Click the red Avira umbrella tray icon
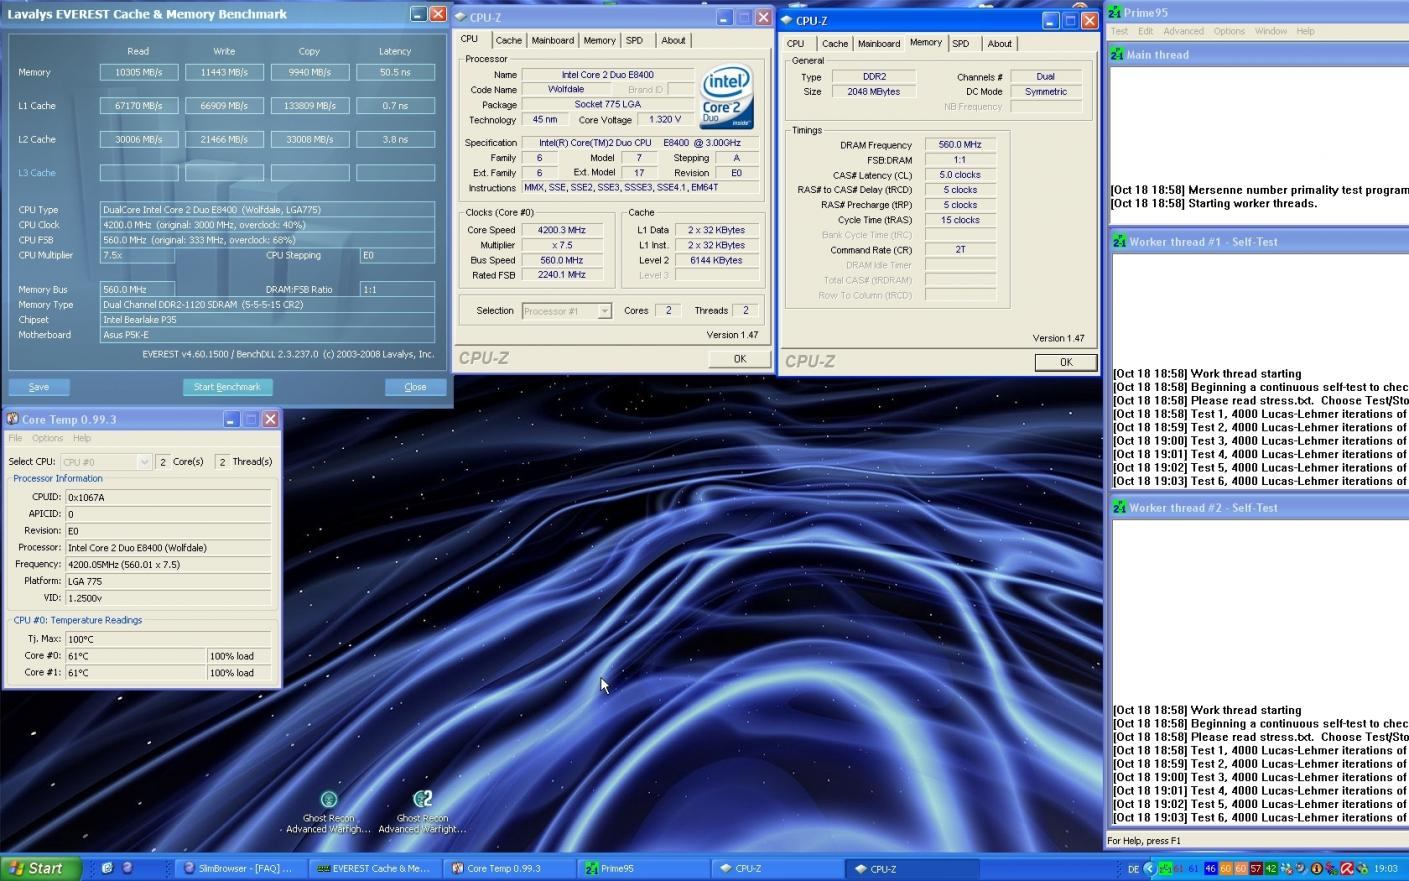Screen dimensions: 1409x881 click(x=1347, y=868)
